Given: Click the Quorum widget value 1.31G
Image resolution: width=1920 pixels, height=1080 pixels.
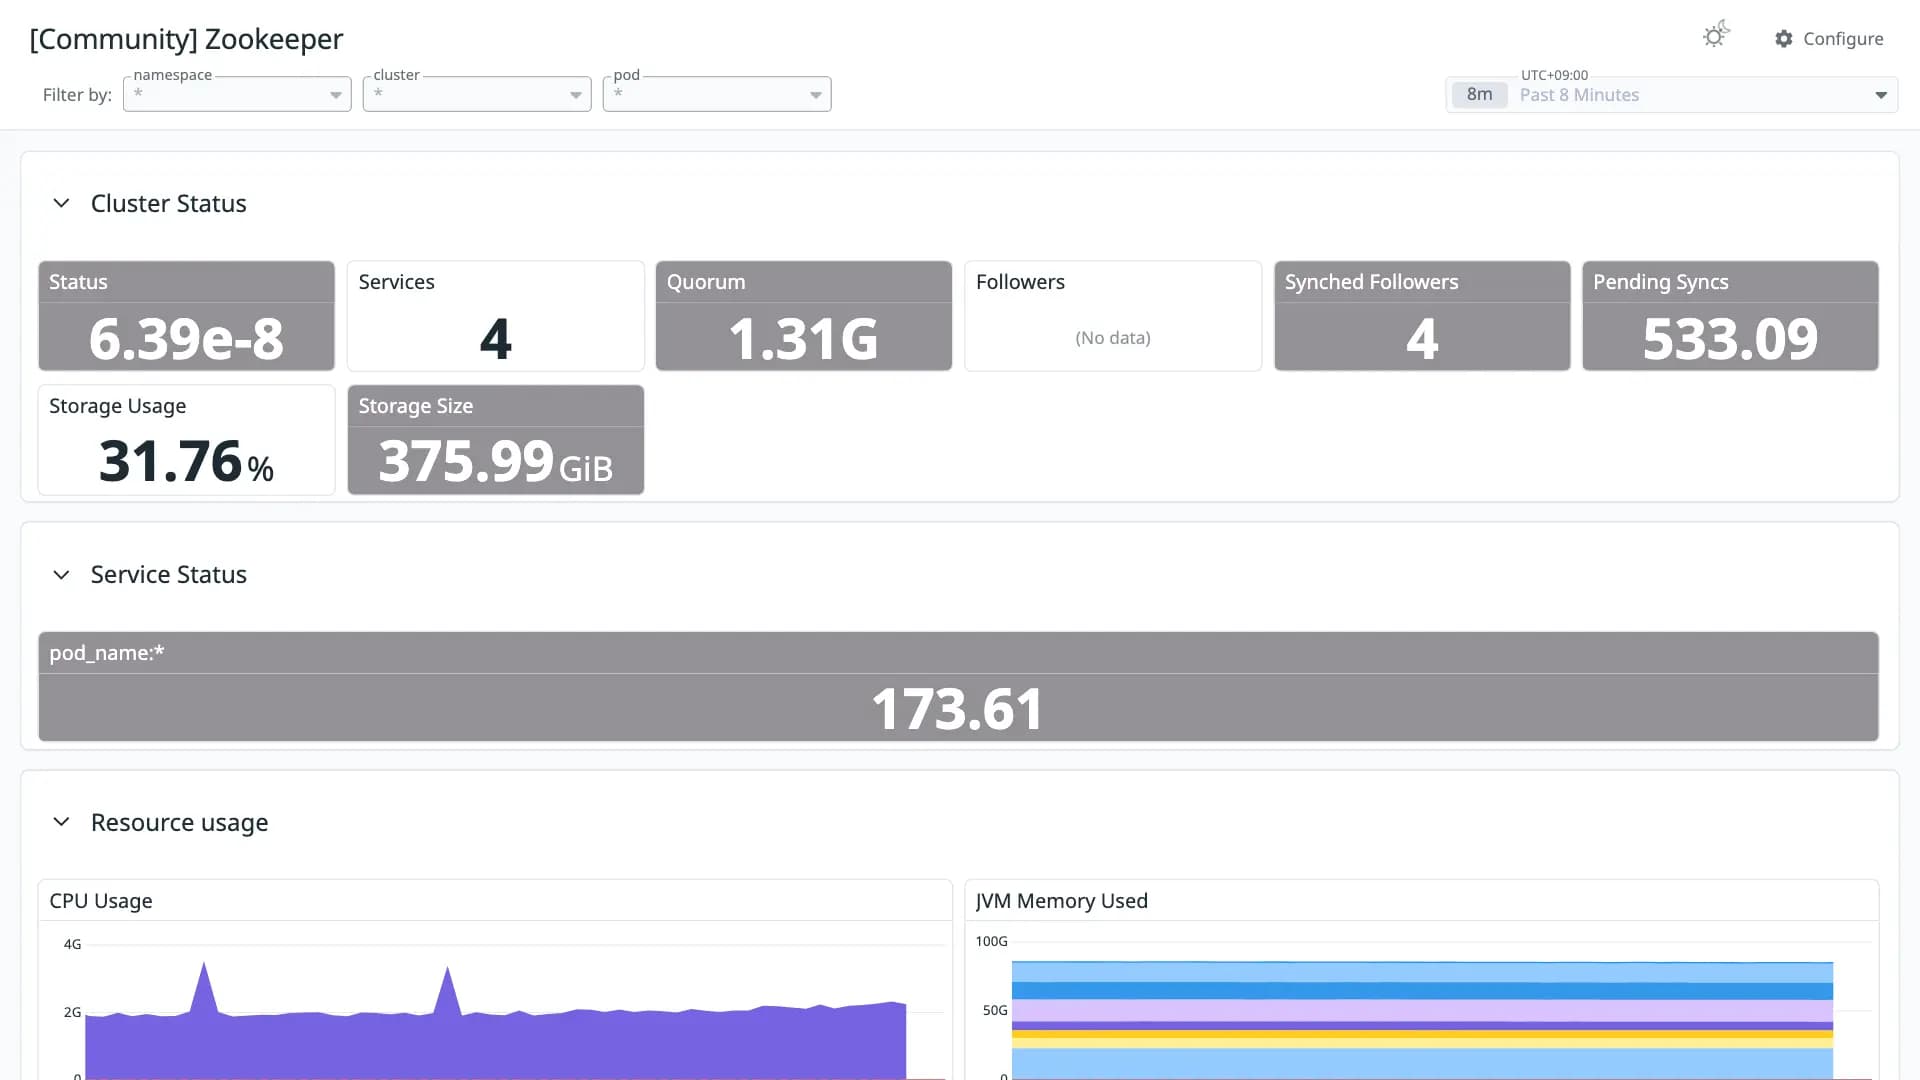Looking at the screenshot, I should 803,338.
